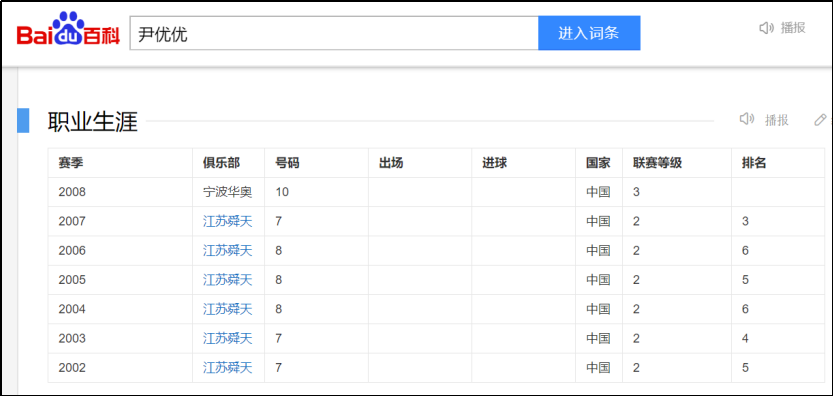Click the pencil edit icon beside 职业生涯
This screenshot has width=833, height=396.
tap(821, 120)
